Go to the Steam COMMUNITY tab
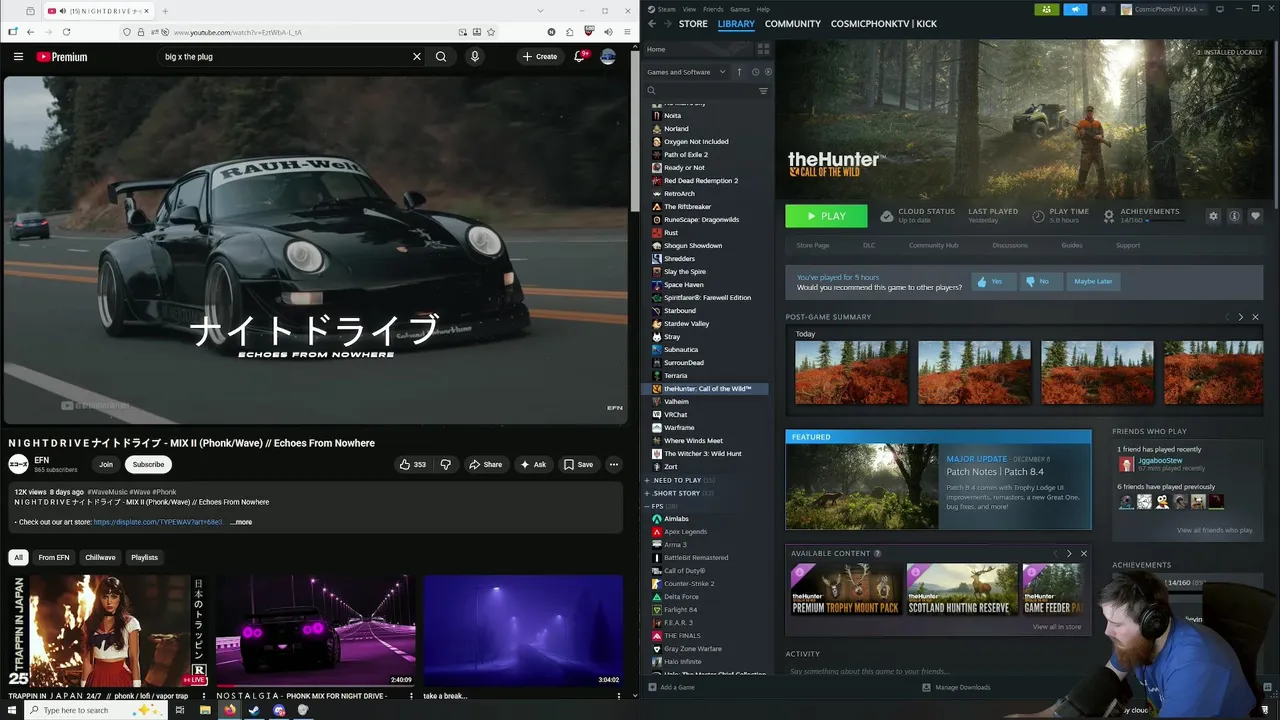The image size is (1280, 720). [x=793, y=24]
